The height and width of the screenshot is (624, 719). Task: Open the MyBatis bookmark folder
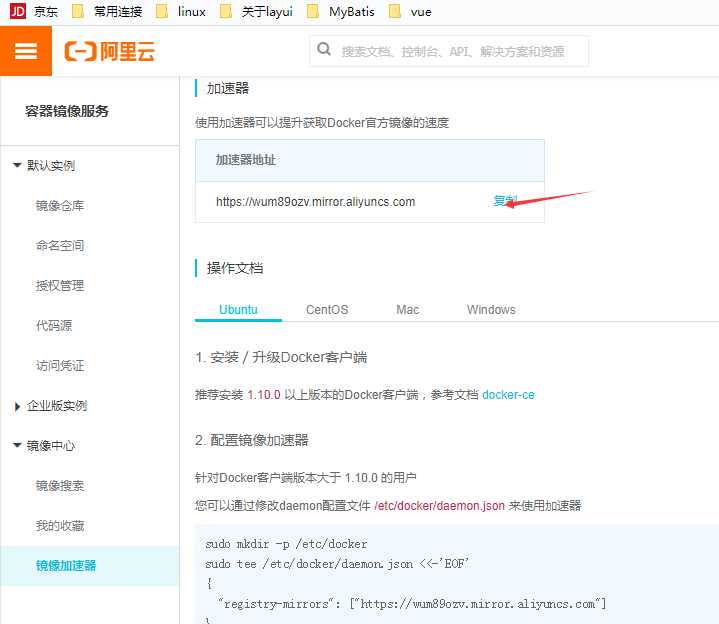(340, 11)
